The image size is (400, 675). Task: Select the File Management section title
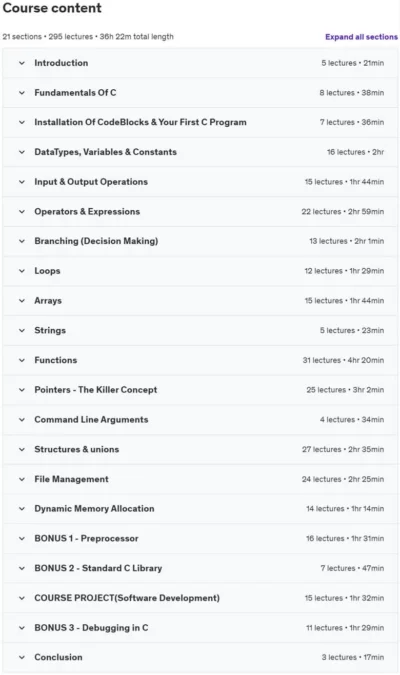point(71,479)
